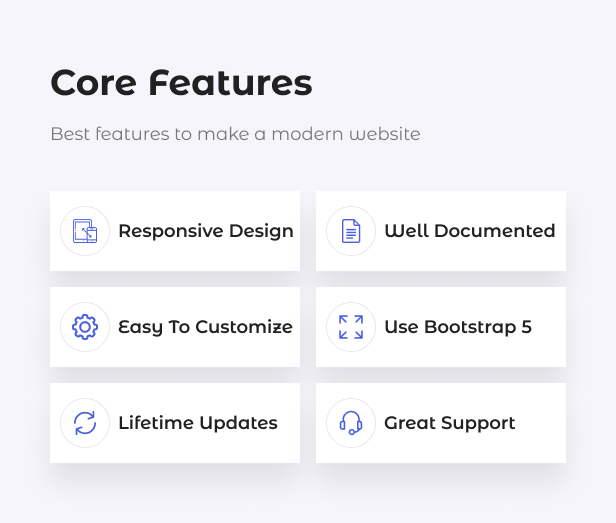
Task: Click the headset support icon
Action: pyautogui.click(x=351, y=423)
